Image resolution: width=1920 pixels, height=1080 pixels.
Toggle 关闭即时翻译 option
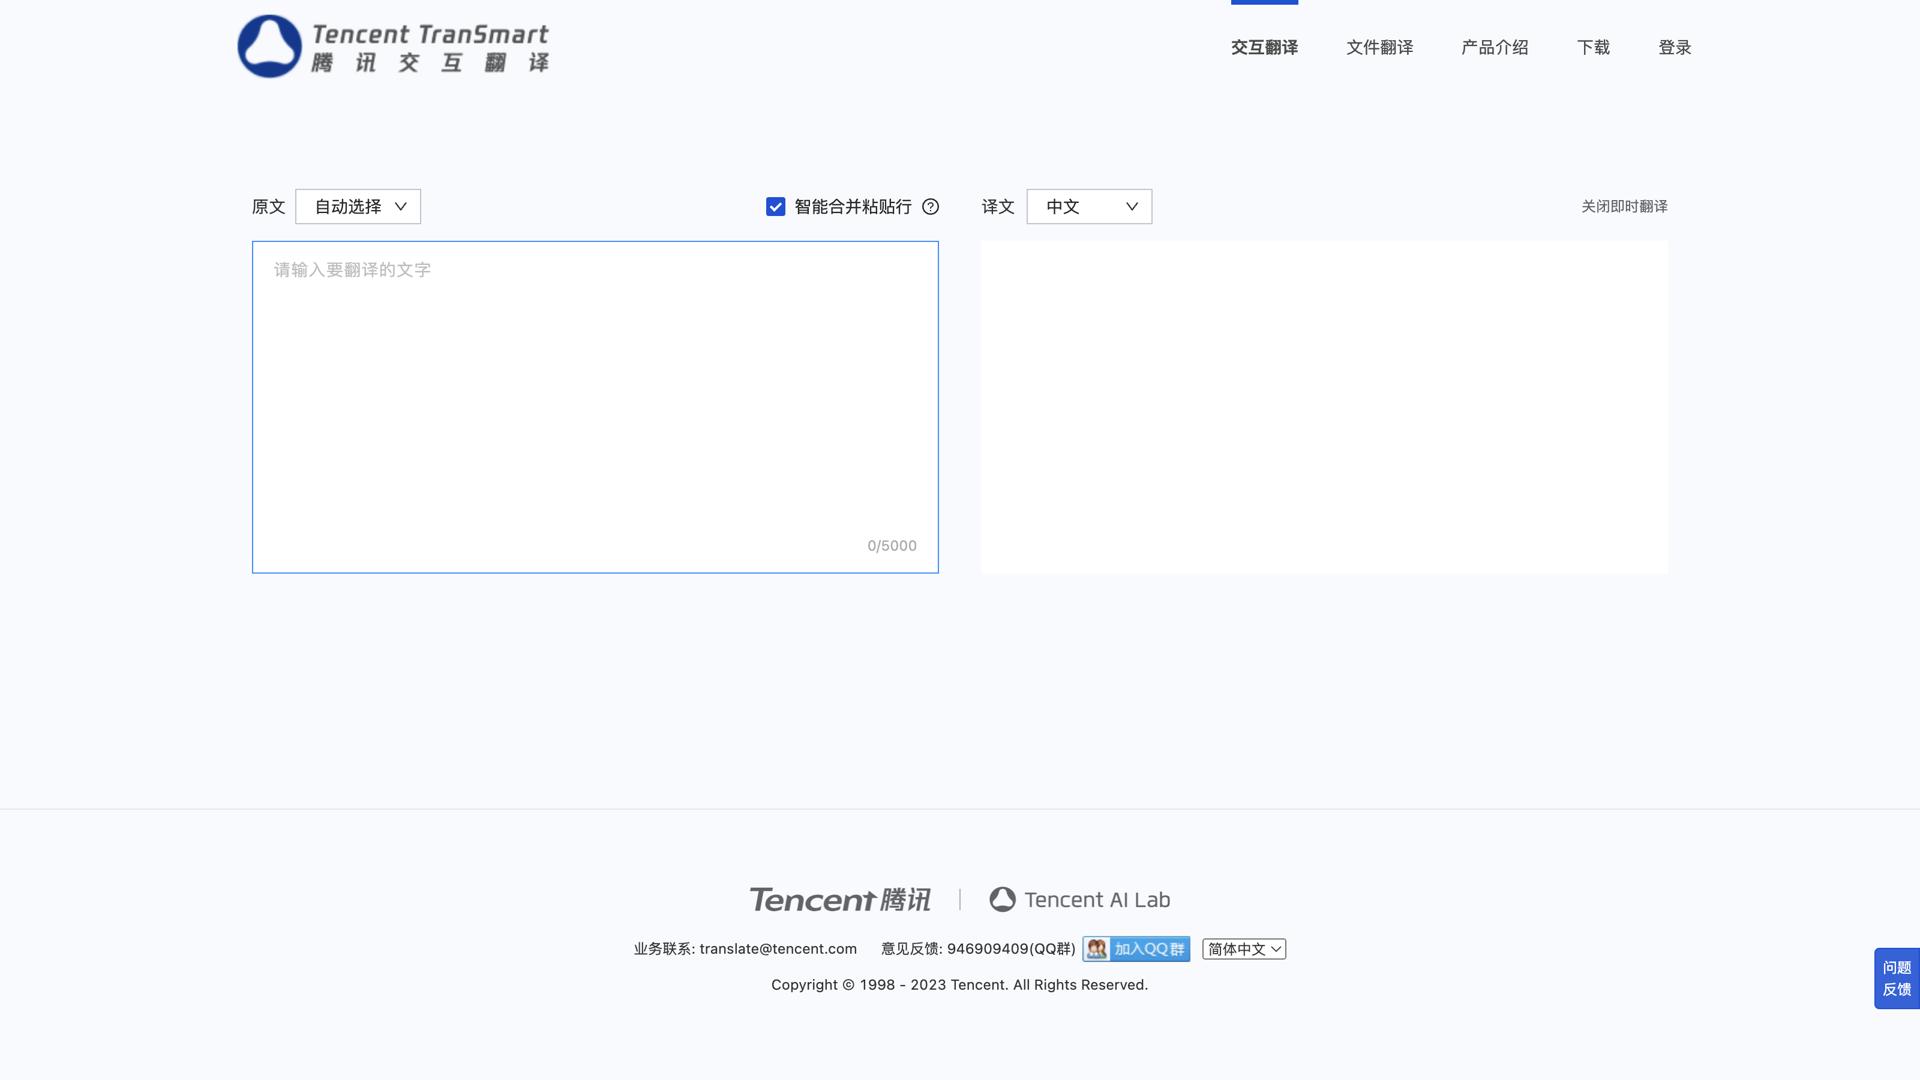pos(1623,207)
